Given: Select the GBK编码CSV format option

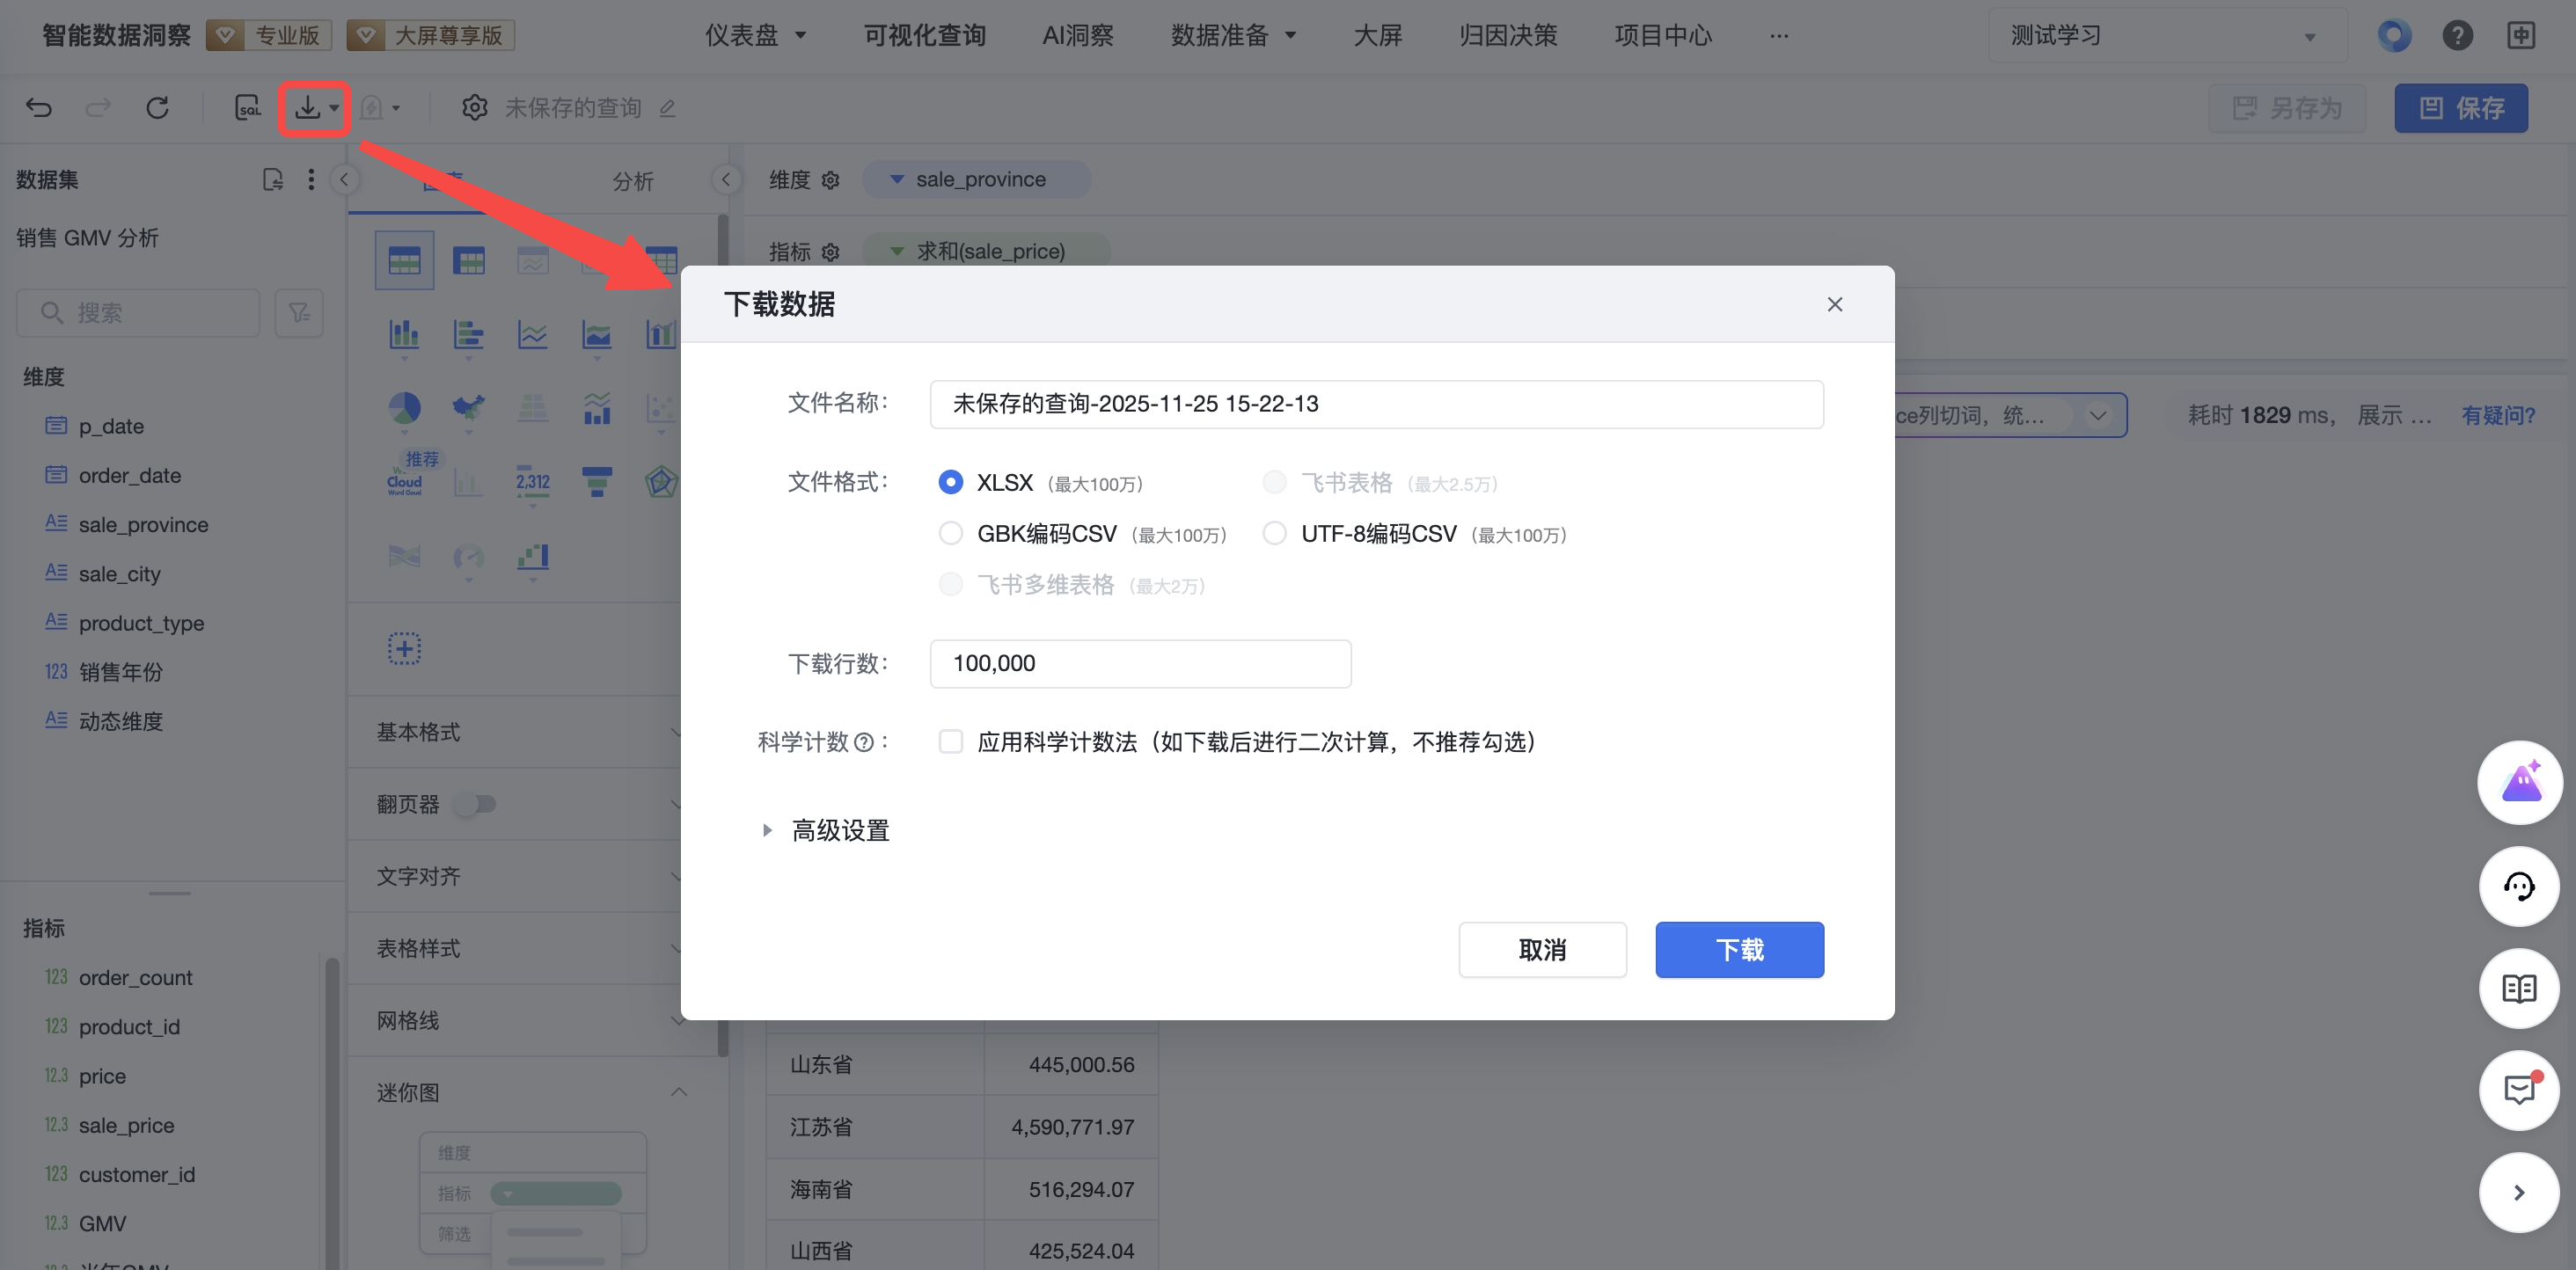Looking at the screenshot, I should point(951,534).
